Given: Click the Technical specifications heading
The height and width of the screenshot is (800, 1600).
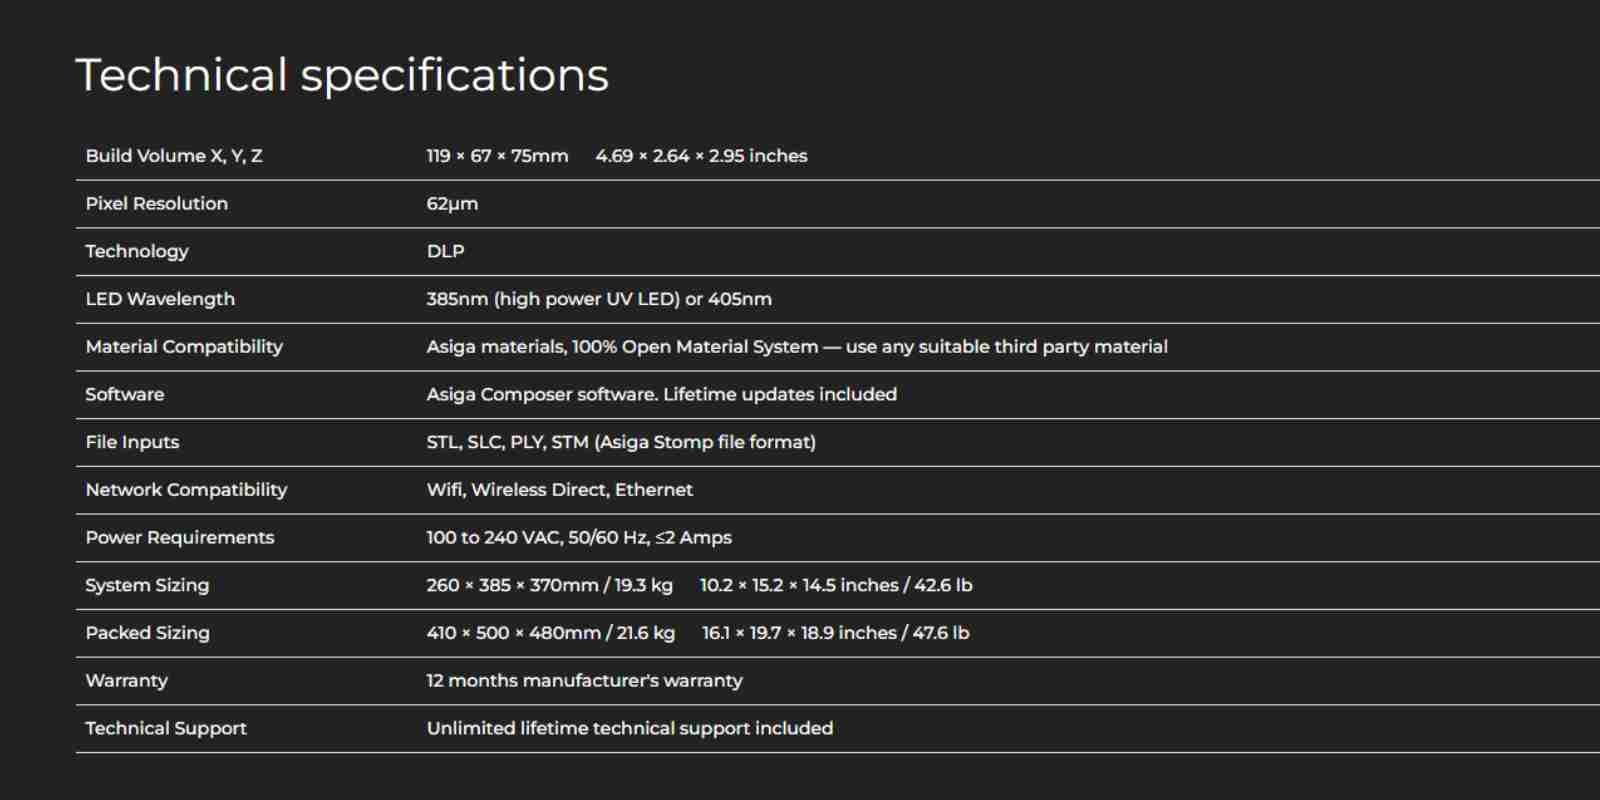Looking at the screenshot, I should [x=342, y=76].
